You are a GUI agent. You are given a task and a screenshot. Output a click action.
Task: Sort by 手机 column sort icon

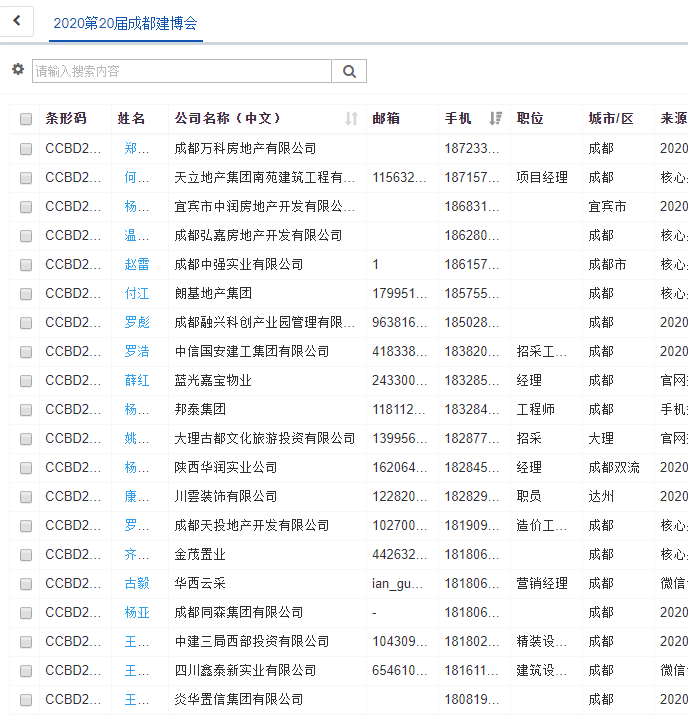495,119
